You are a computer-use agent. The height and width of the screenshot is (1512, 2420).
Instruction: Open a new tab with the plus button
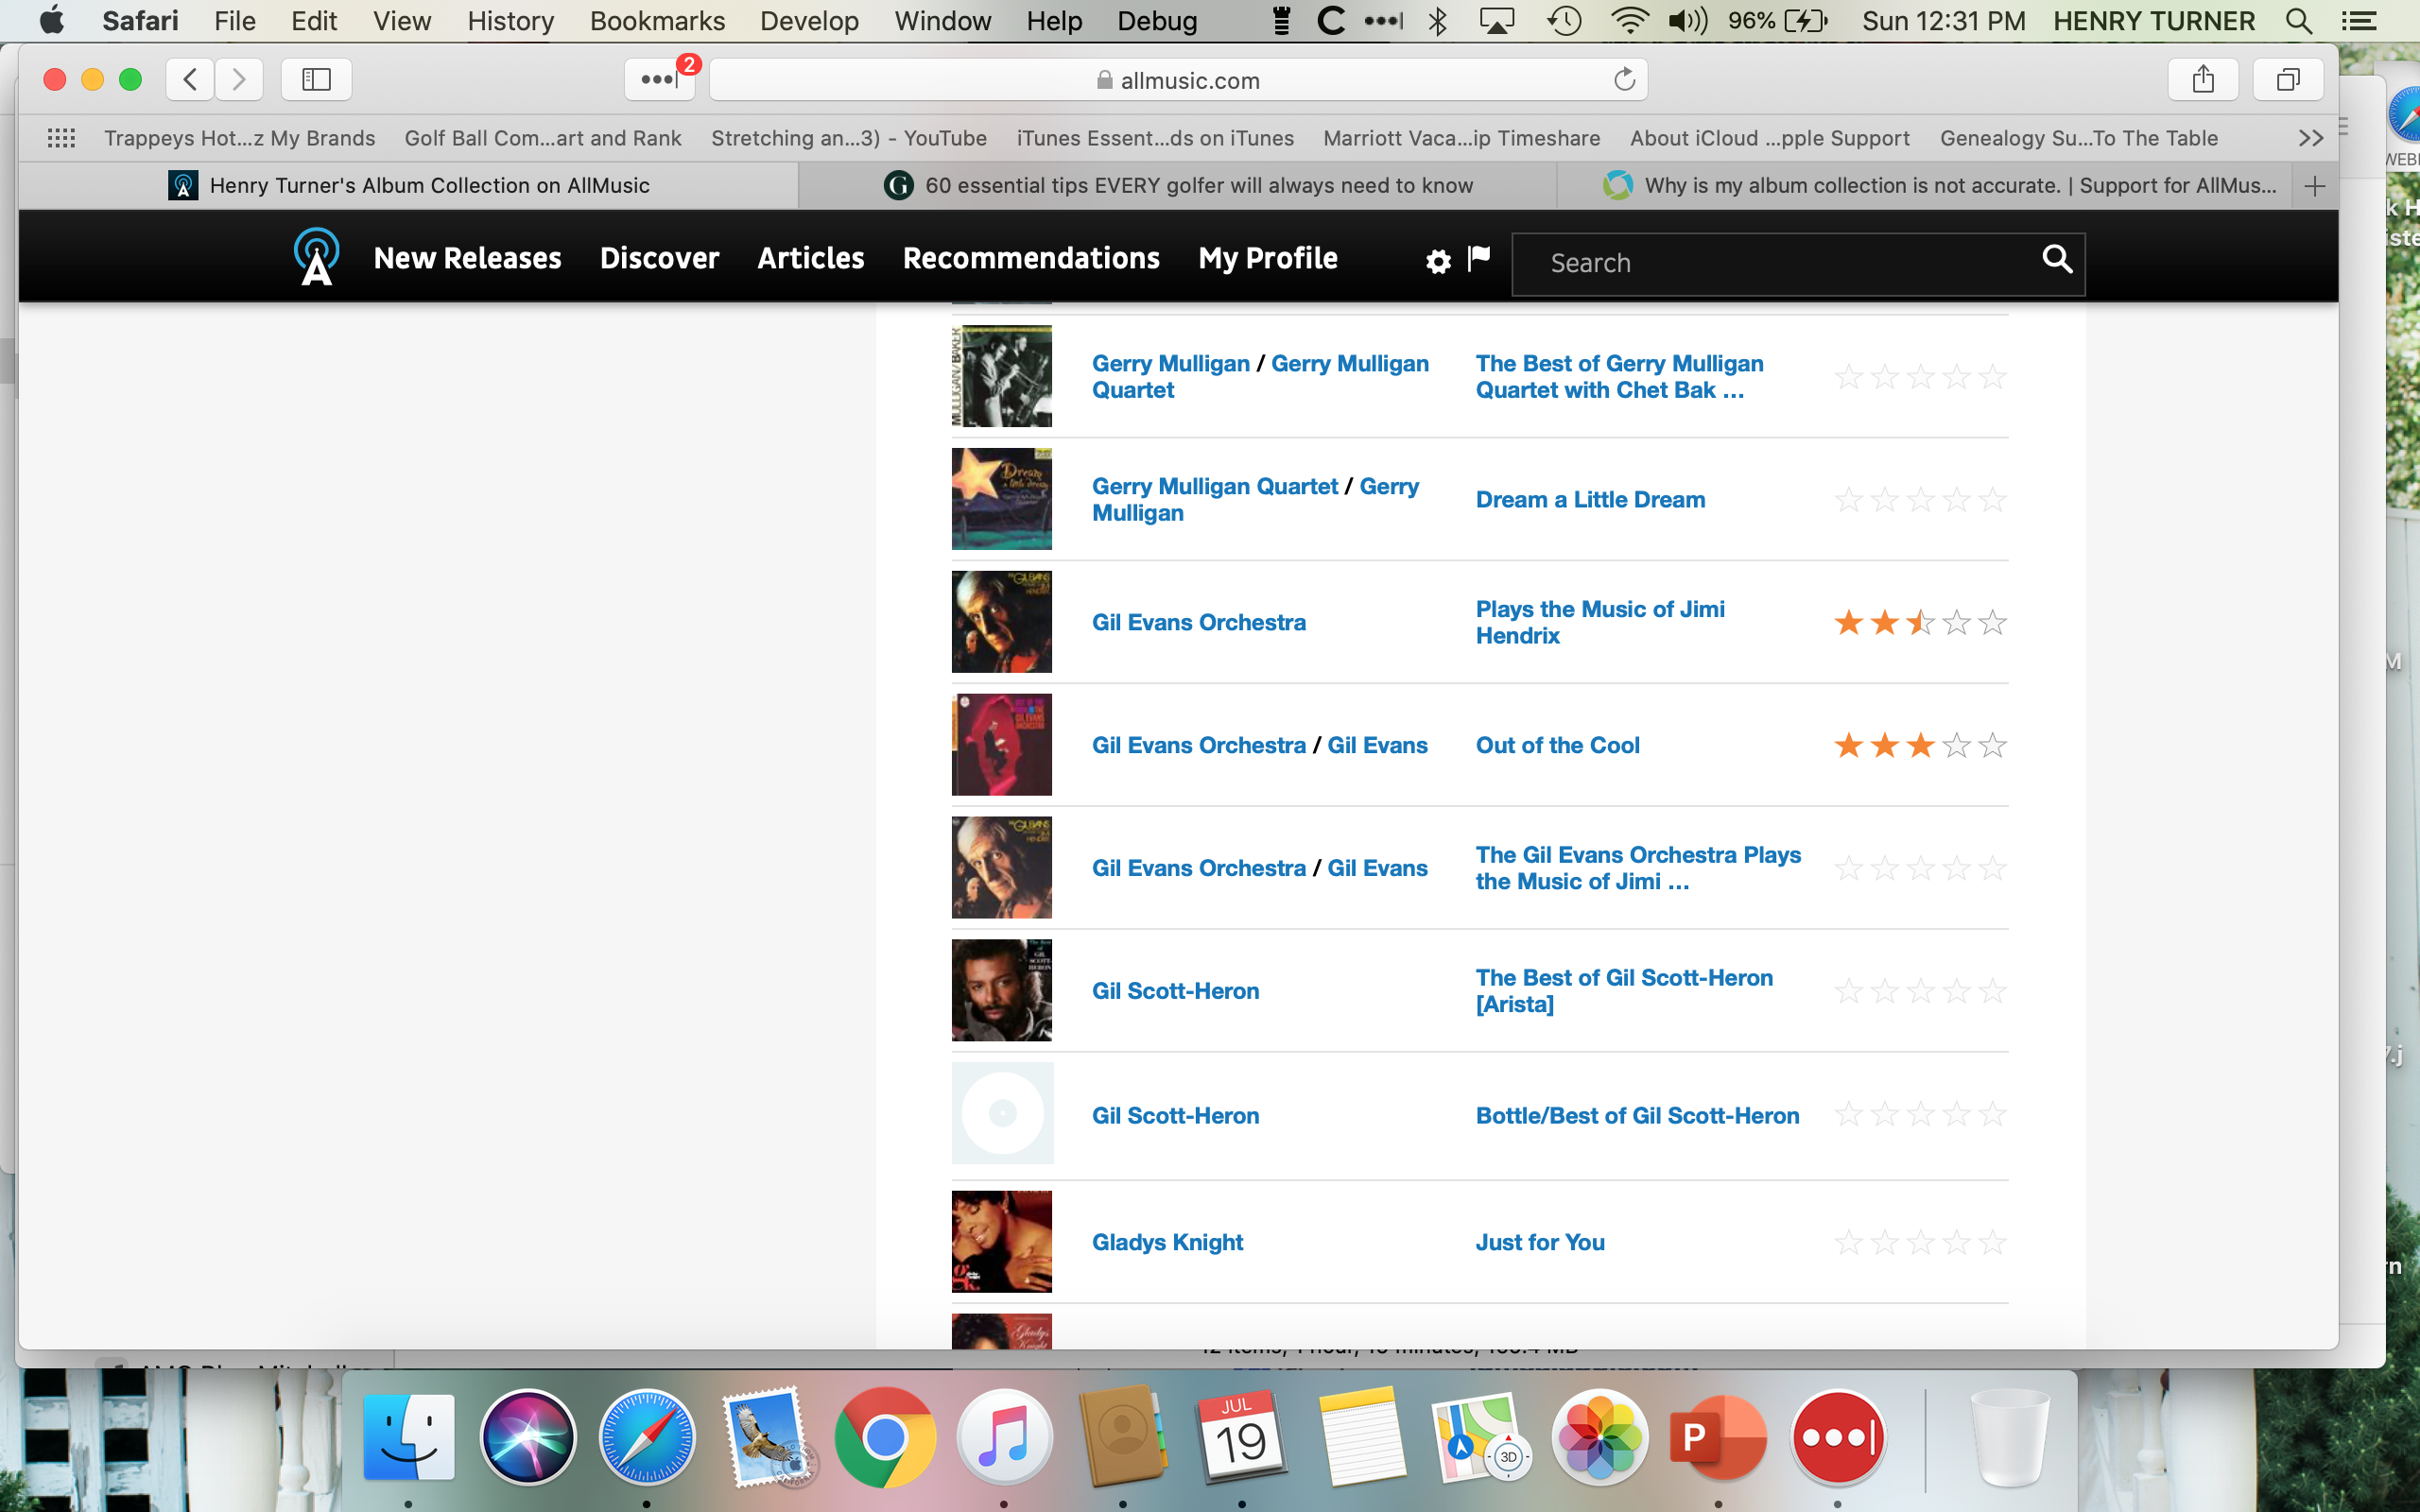2314,186
